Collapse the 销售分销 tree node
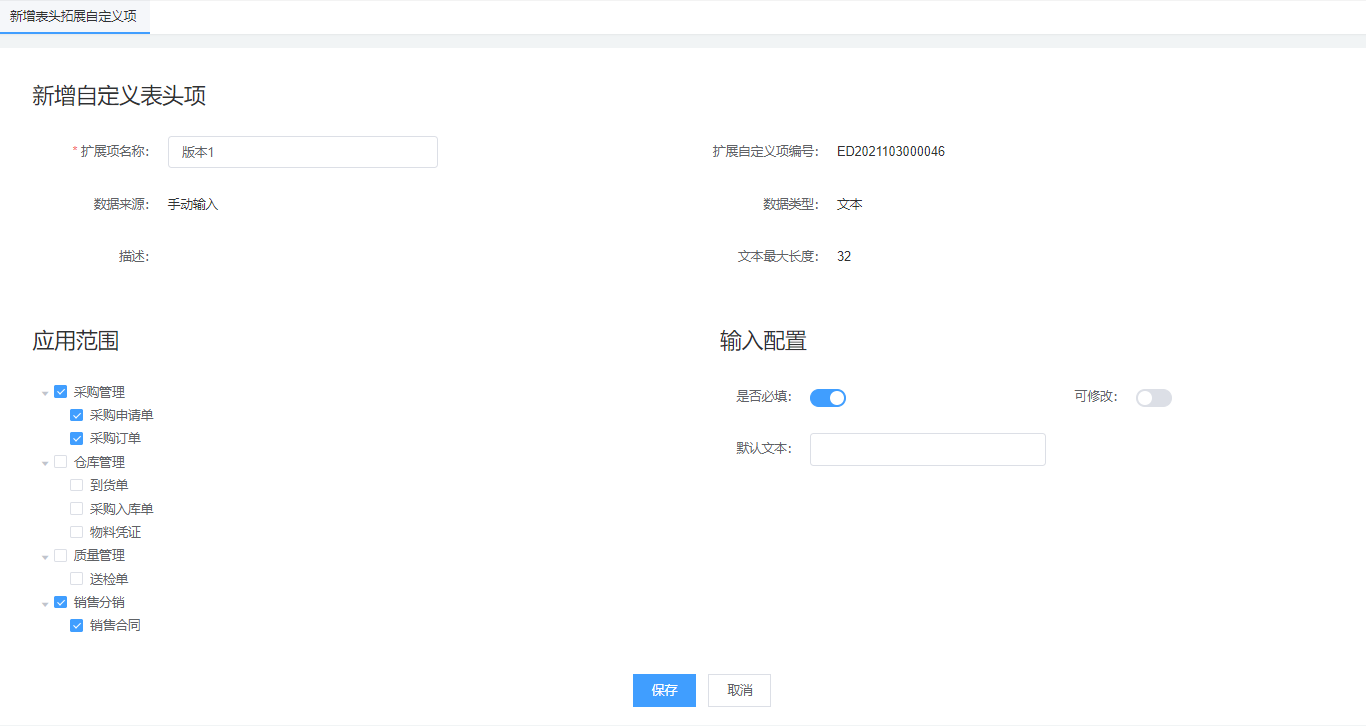The height and width of the screenshot is (726, 1366). pyautogui.click(x=45, y=603)
